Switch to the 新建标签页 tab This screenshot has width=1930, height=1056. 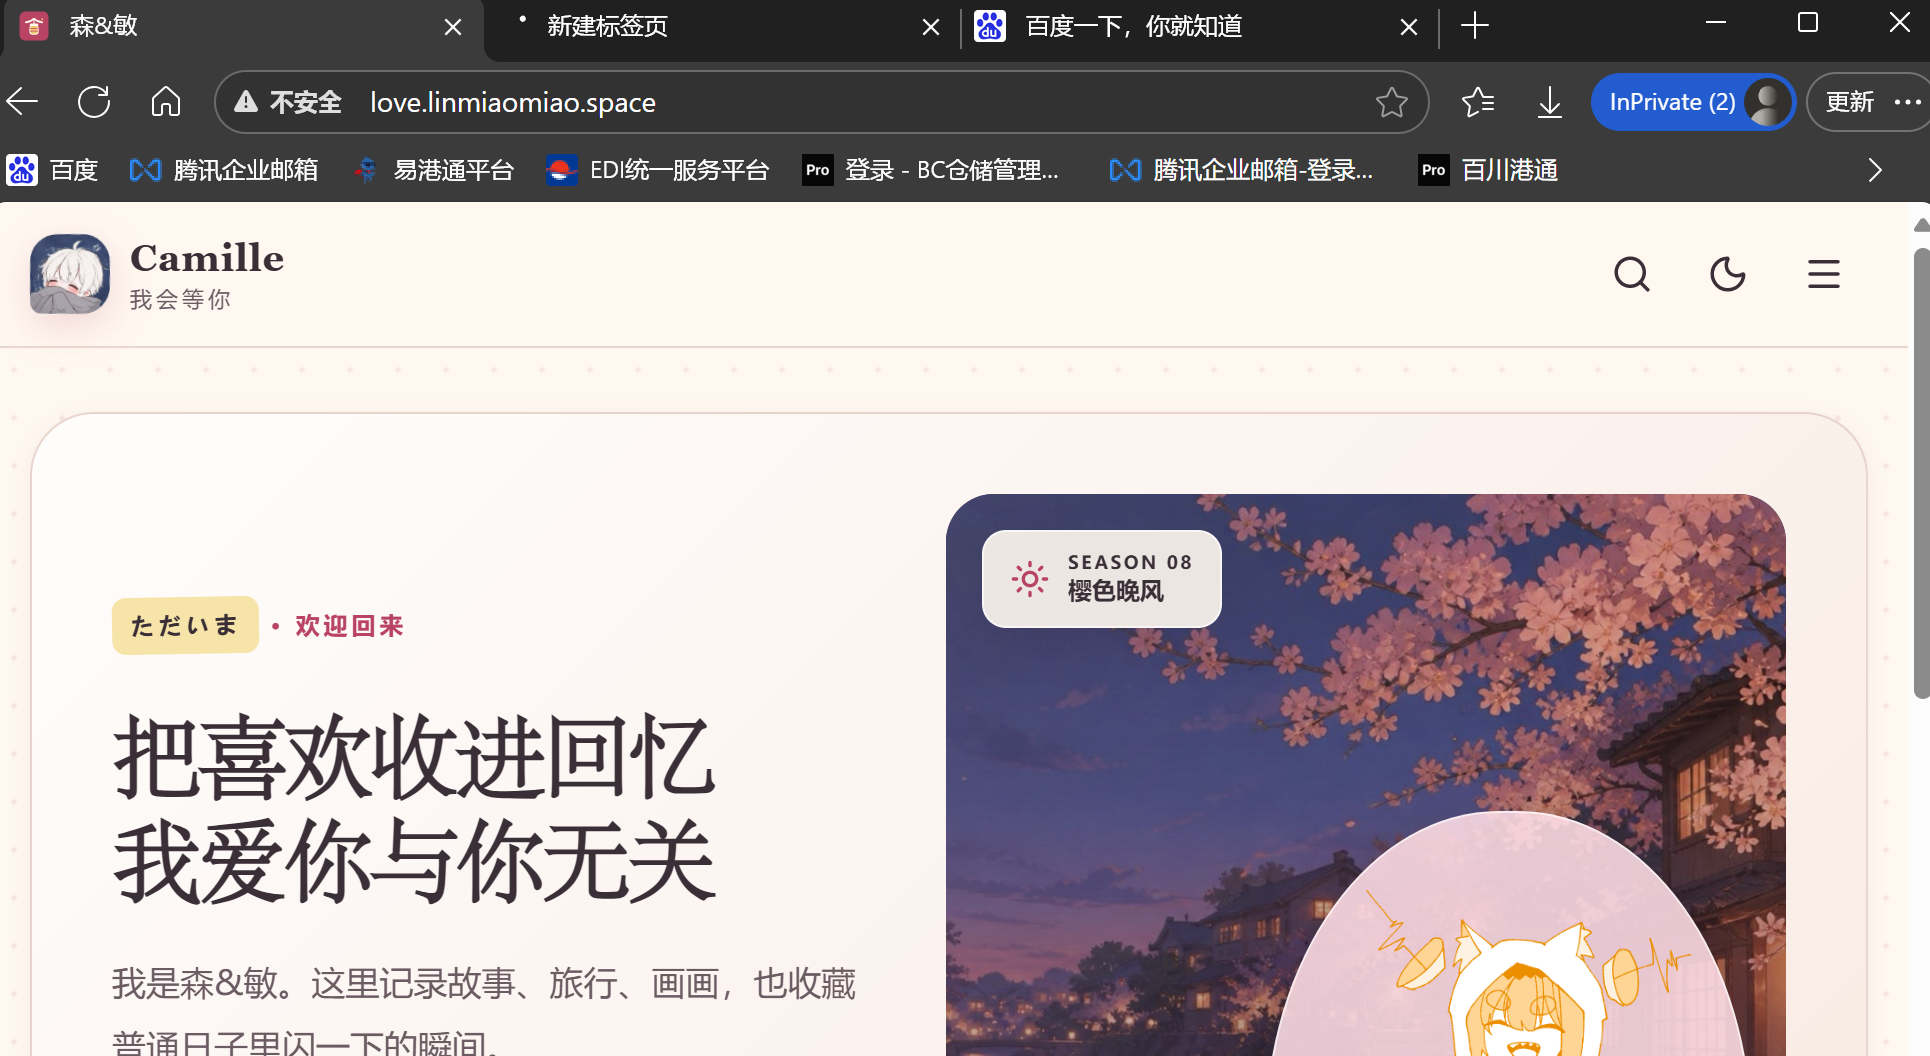point(720,27)
